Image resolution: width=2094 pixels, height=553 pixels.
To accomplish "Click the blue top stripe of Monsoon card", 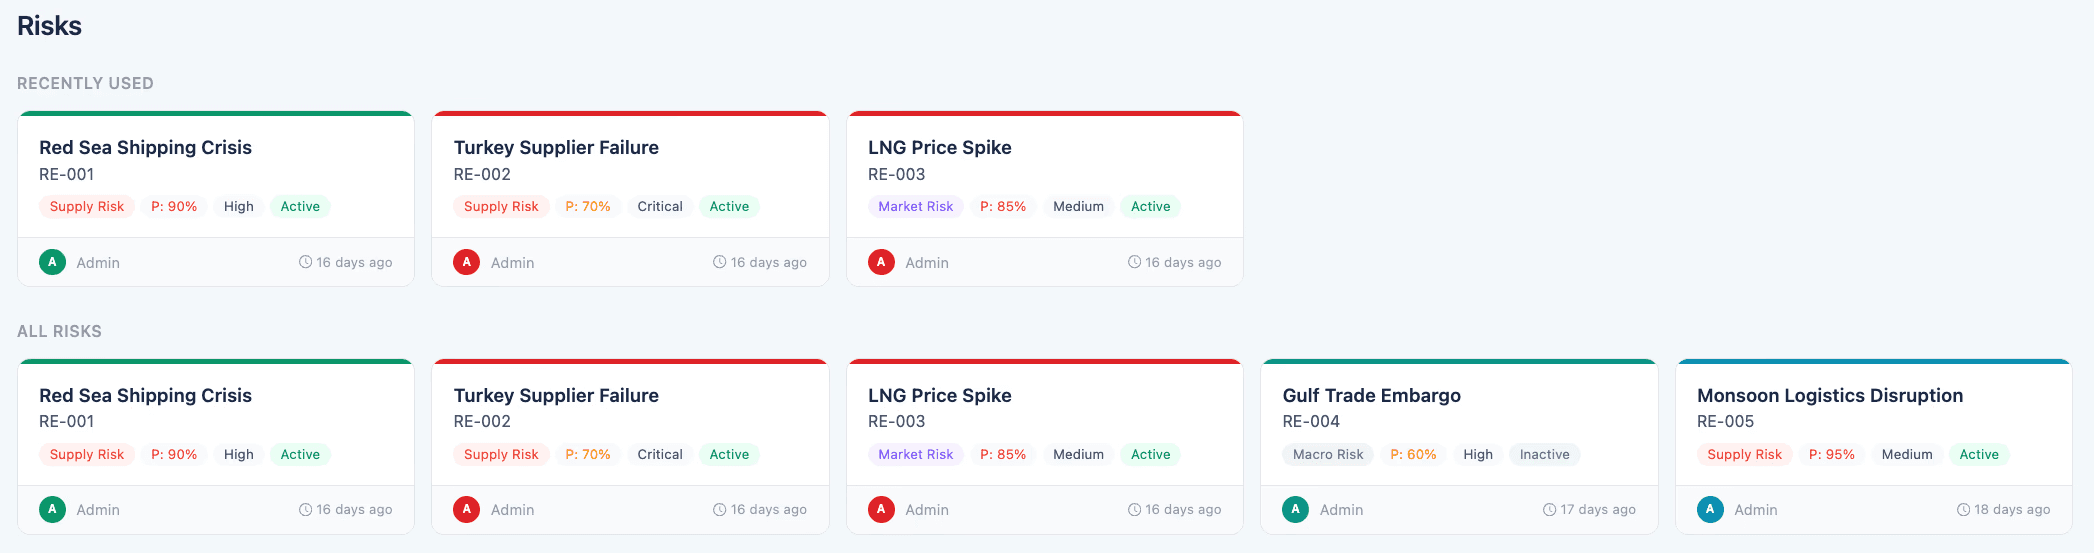I will [x=1873, y=361].
